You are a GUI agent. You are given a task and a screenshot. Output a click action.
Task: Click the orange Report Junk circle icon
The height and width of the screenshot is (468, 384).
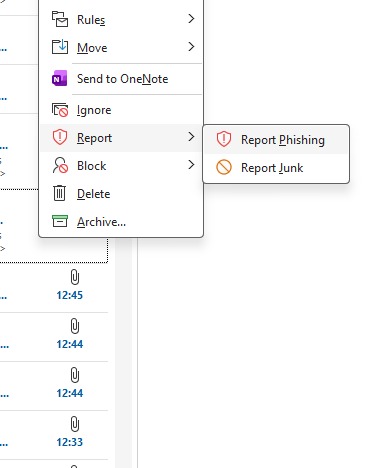[x=224, y=167]
